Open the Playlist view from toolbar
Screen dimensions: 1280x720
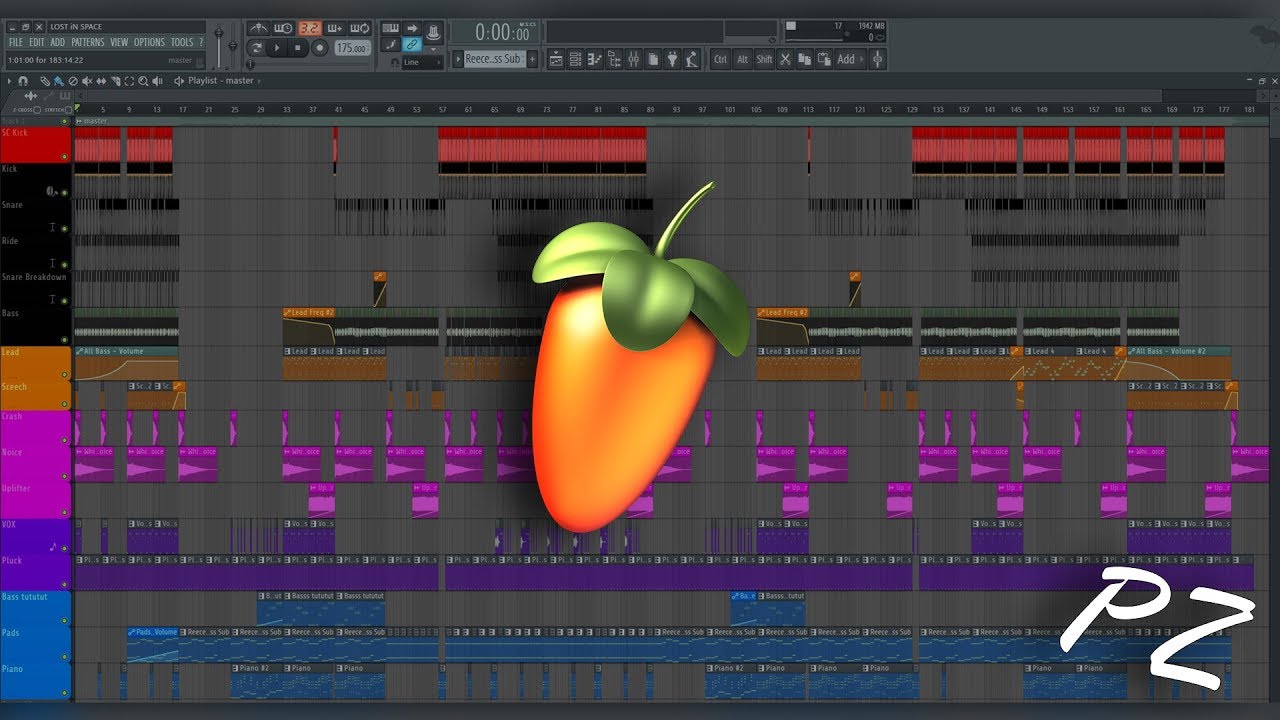pos(557,59)
